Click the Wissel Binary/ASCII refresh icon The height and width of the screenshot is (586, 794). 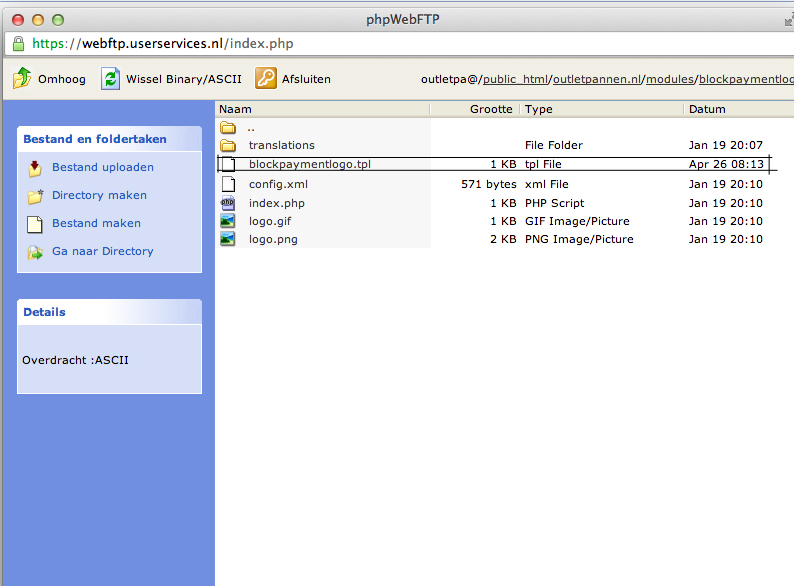[x=110, y=79]
